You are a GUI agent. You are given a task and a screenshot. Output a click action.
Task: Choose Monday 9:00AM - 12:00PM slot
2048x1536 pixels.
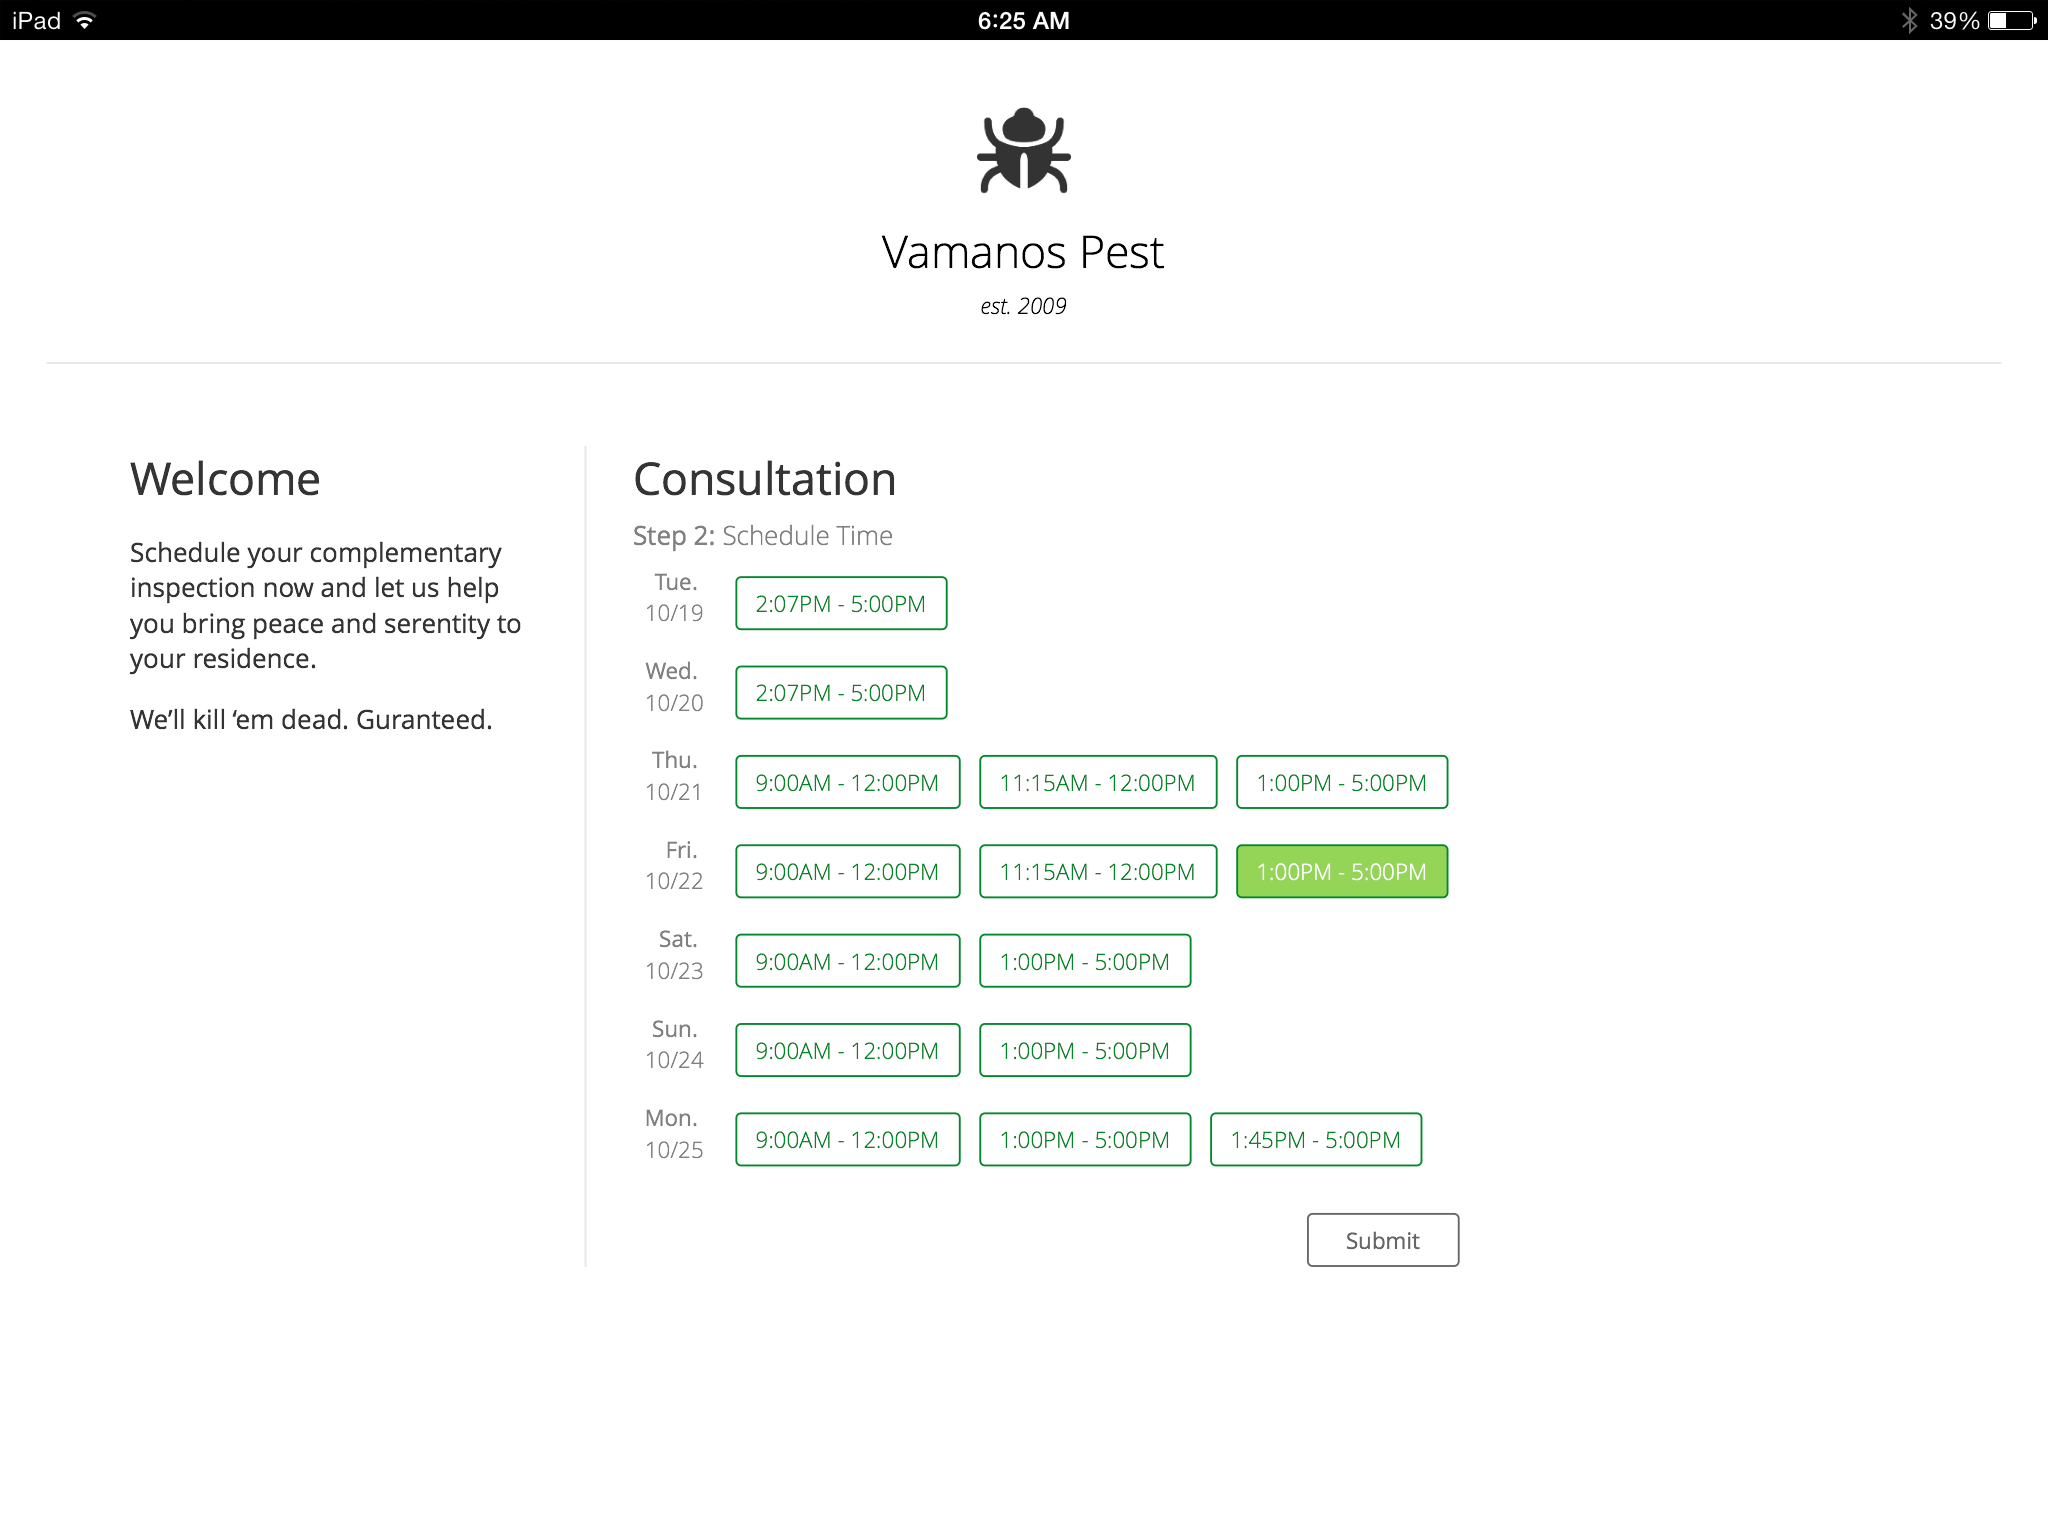tap(846, 1139)
